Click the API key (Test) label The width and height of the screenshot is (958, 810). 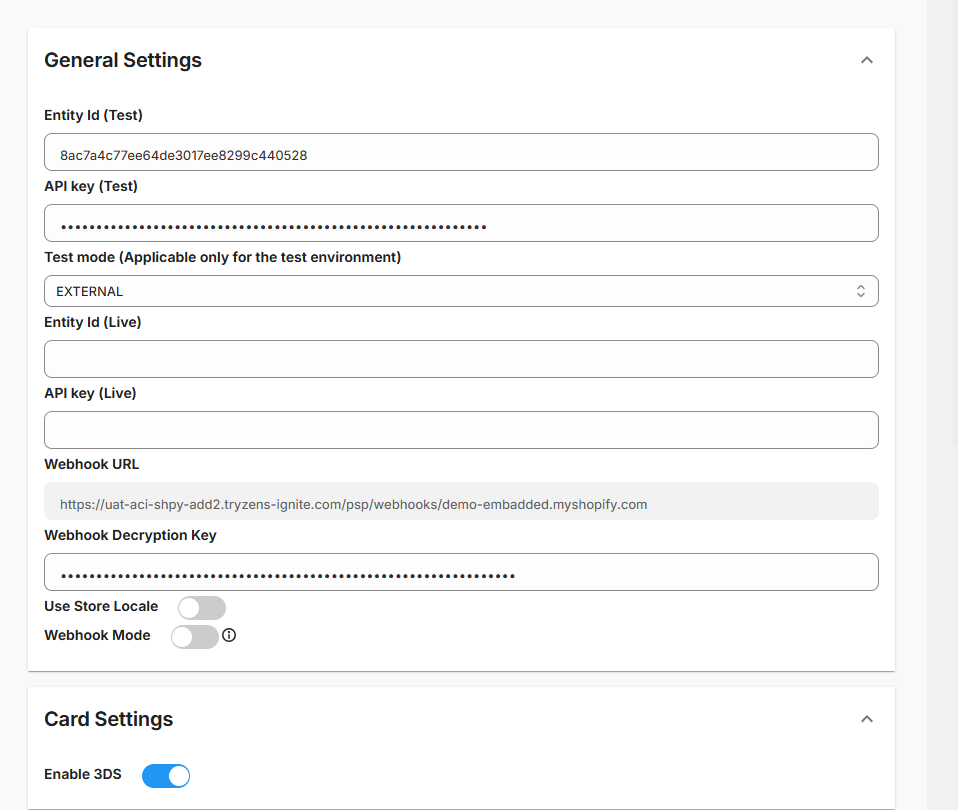click(90, 186)
